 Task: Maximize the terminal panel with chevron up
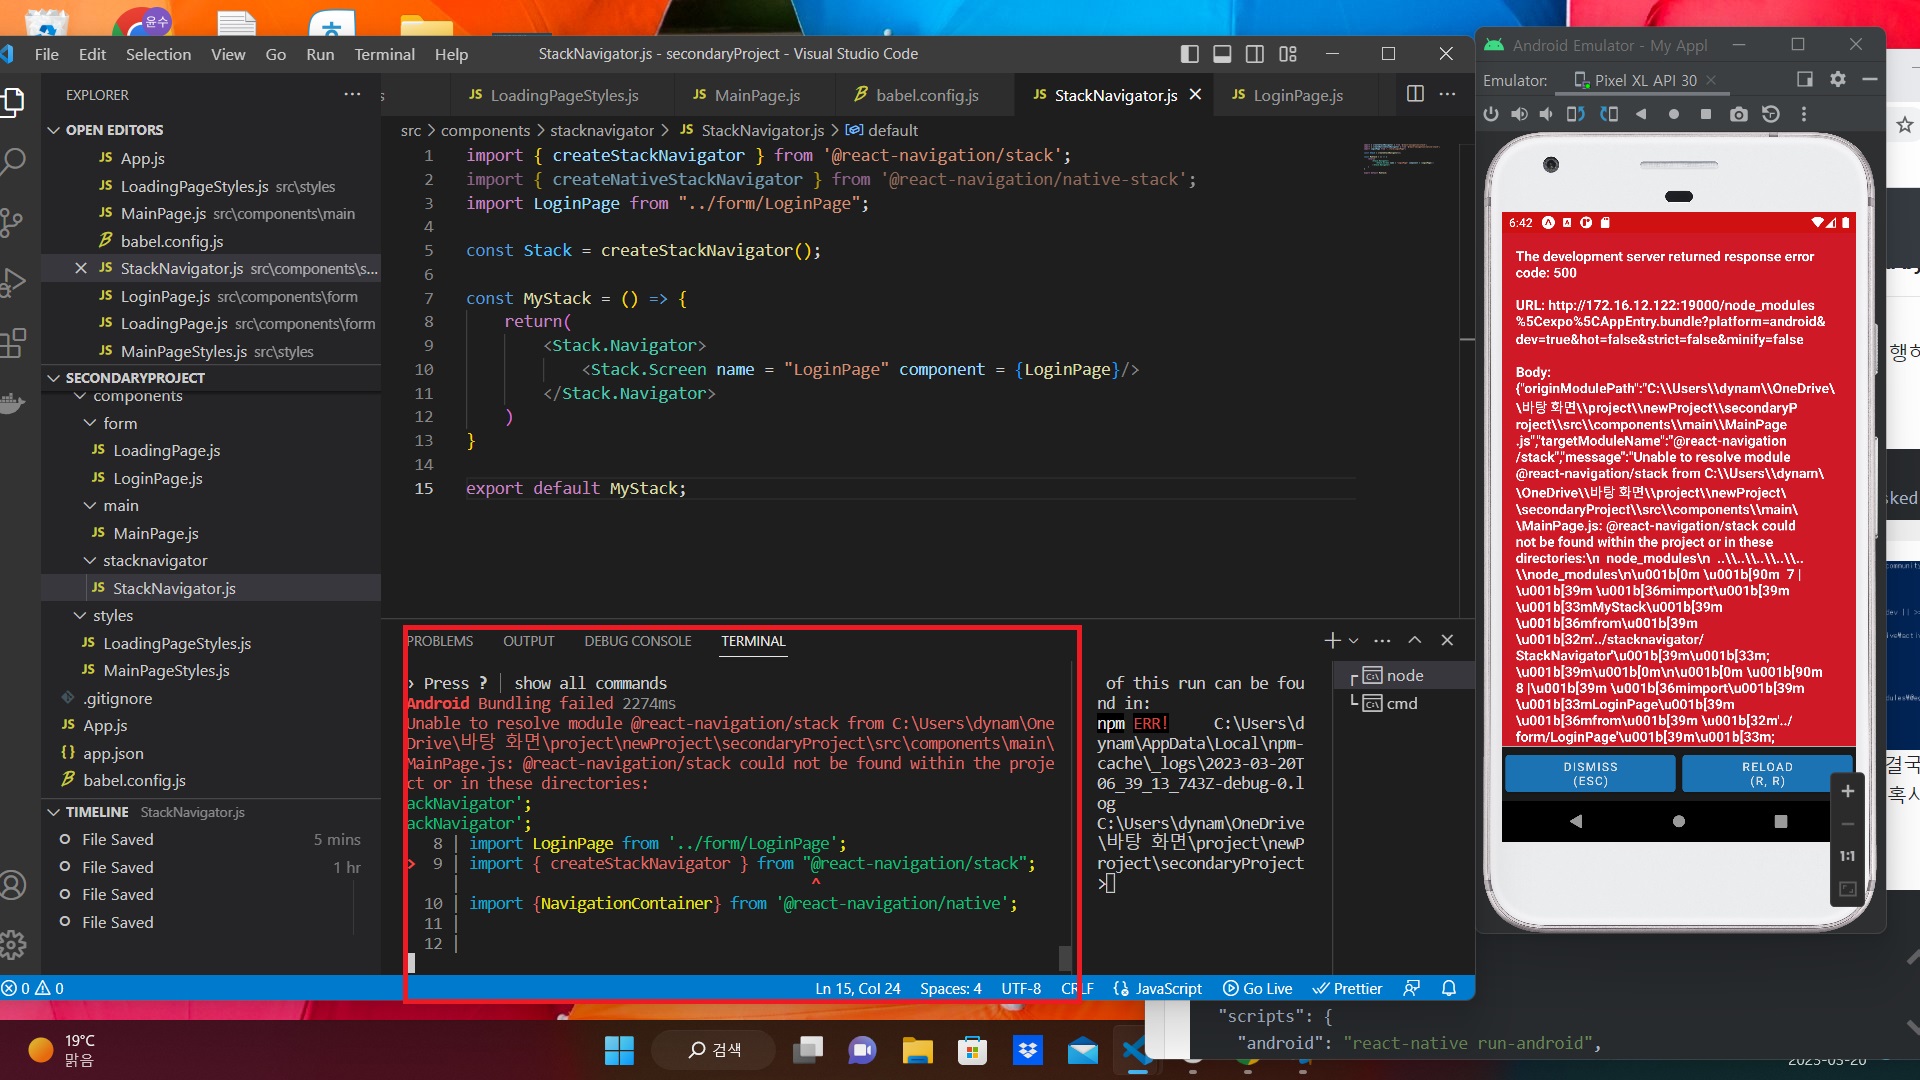(x=1415, y=640)
